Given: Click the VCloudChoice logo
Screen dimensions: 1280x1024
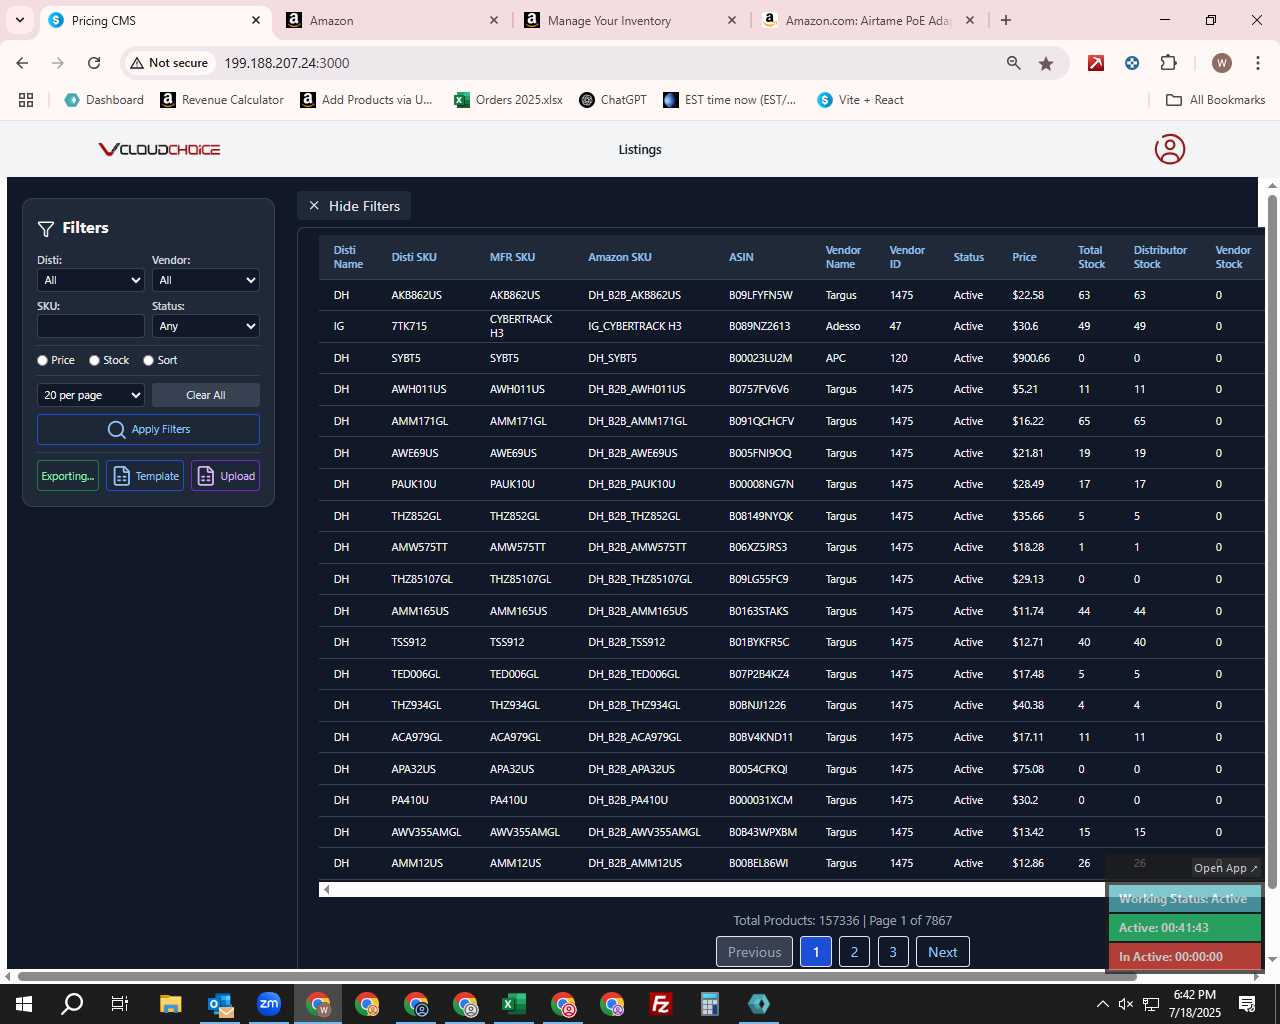Looking at the screenshot, I should pyautogui.click(x=159, y=149).
